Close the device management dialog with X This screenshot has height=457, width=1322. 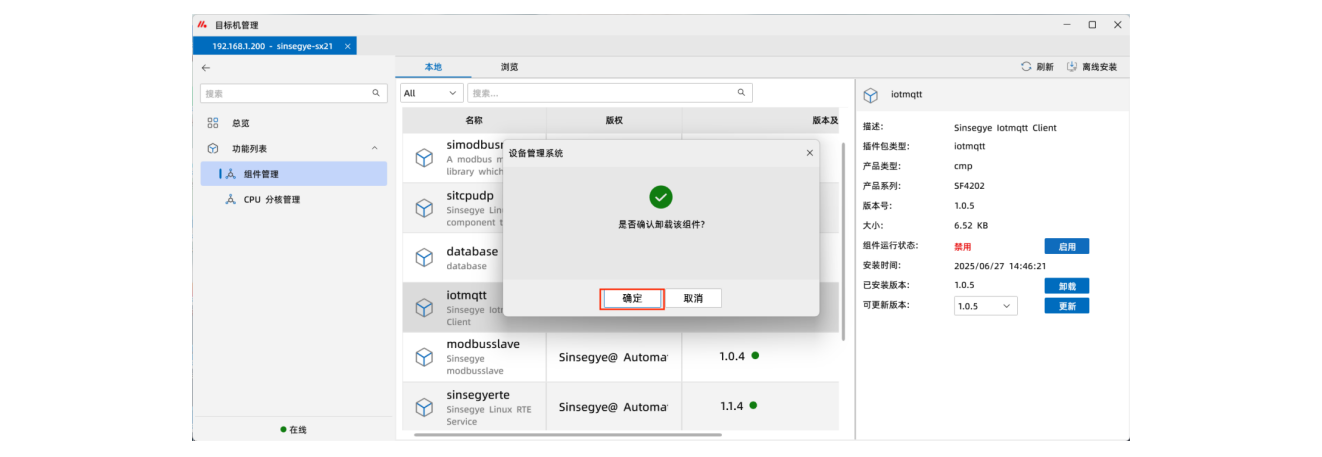pos(809,153)
